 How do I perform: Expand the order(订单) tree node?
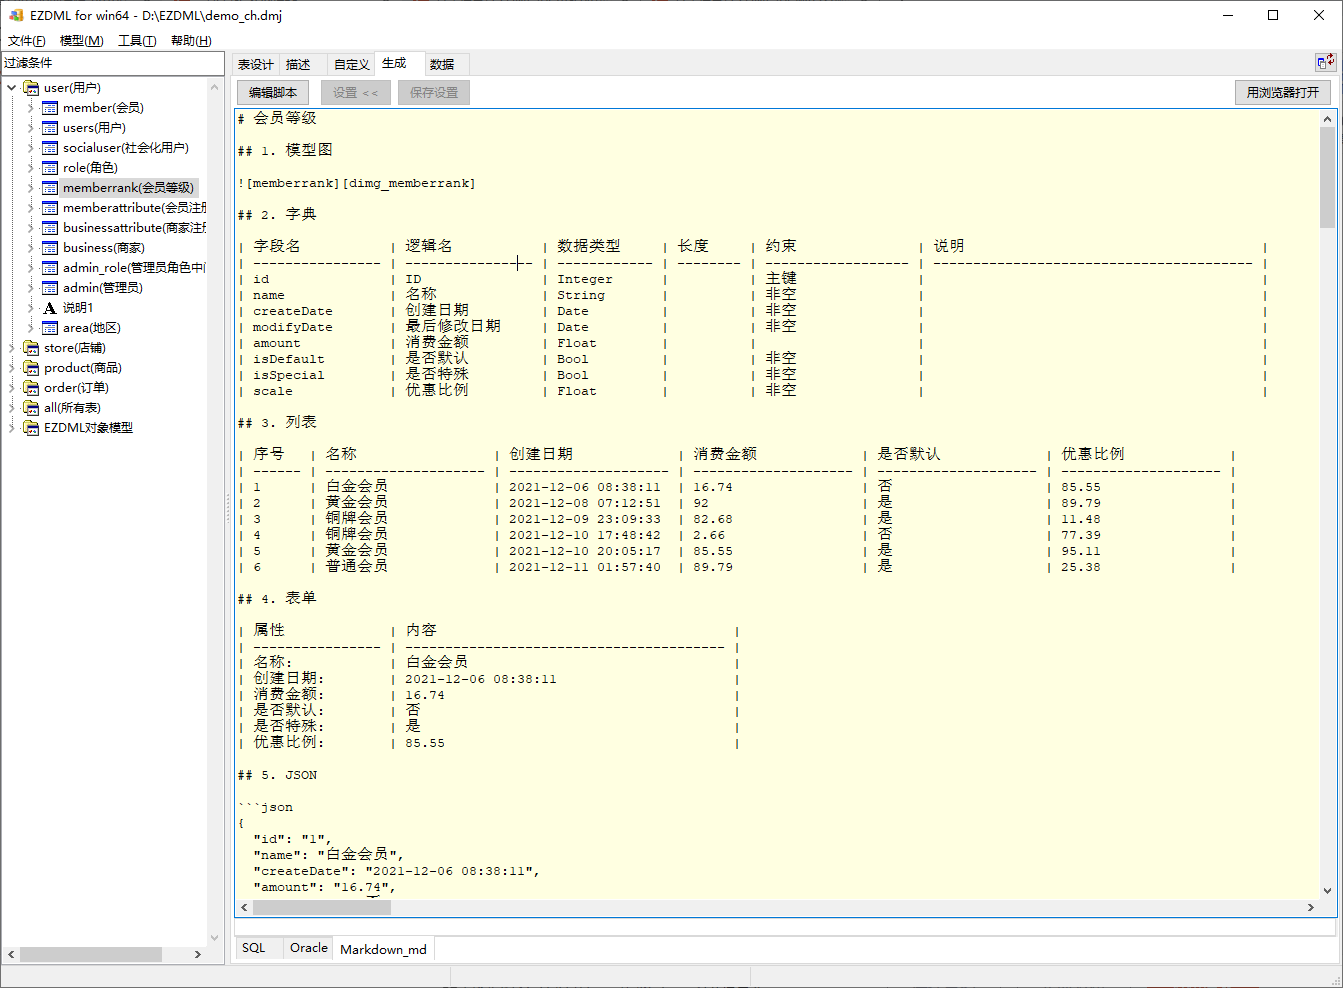click(12, 388)
